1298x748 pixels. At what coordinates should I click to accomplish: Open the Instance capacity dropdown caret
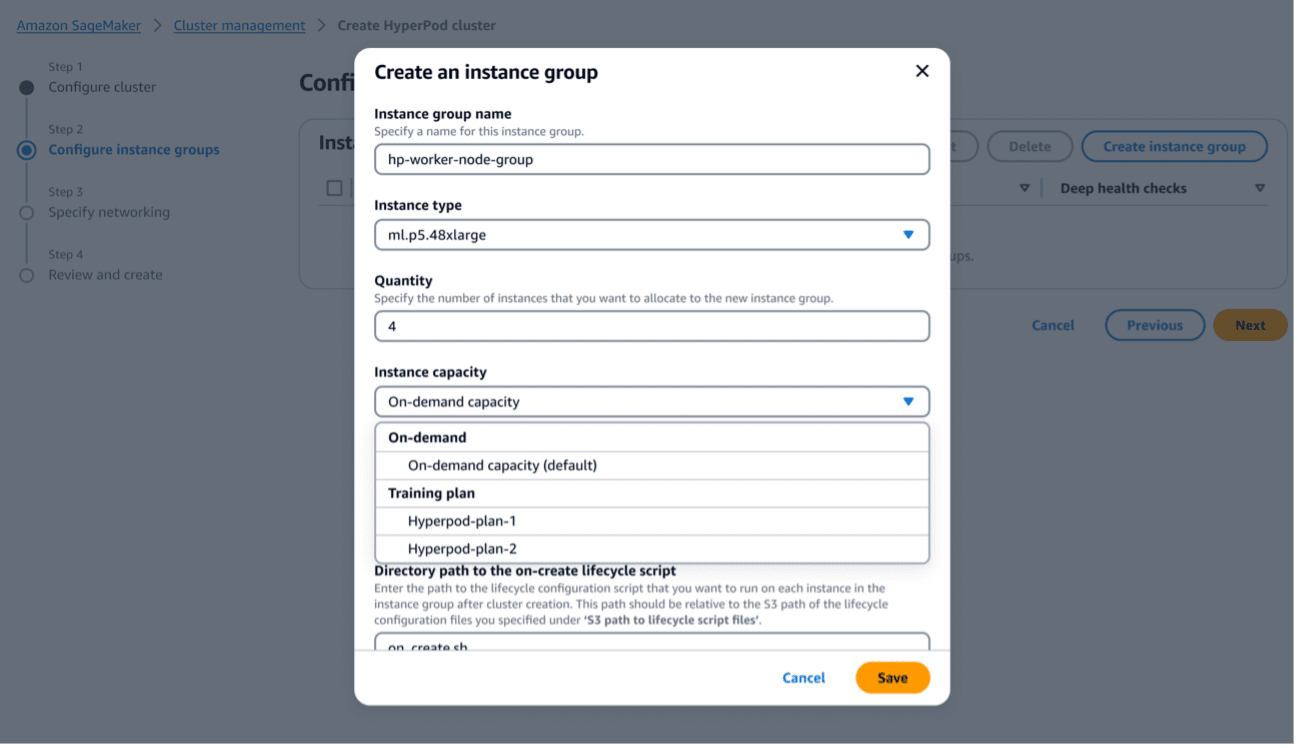[x=908, y=401]
